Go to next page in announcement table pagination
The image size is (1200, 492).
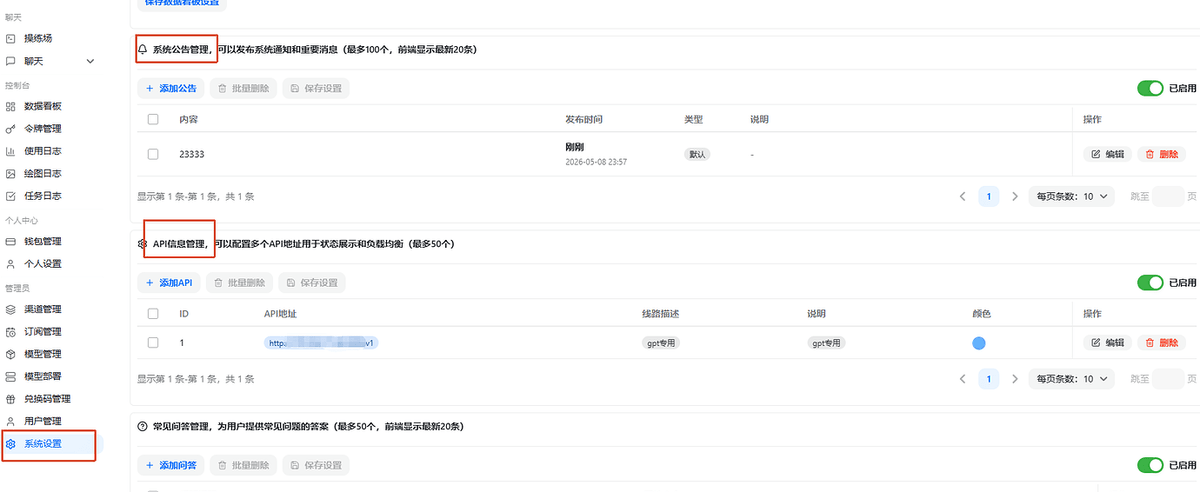pos(1014,196)
